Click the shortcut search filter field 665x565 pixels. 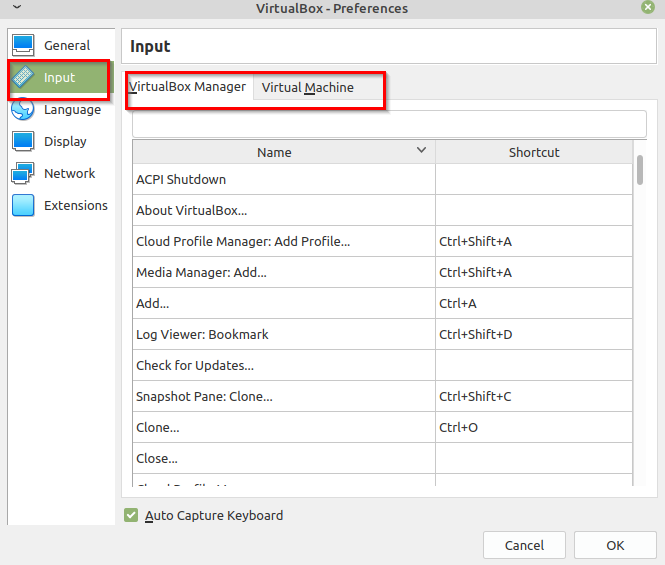(x=389, y=124)
